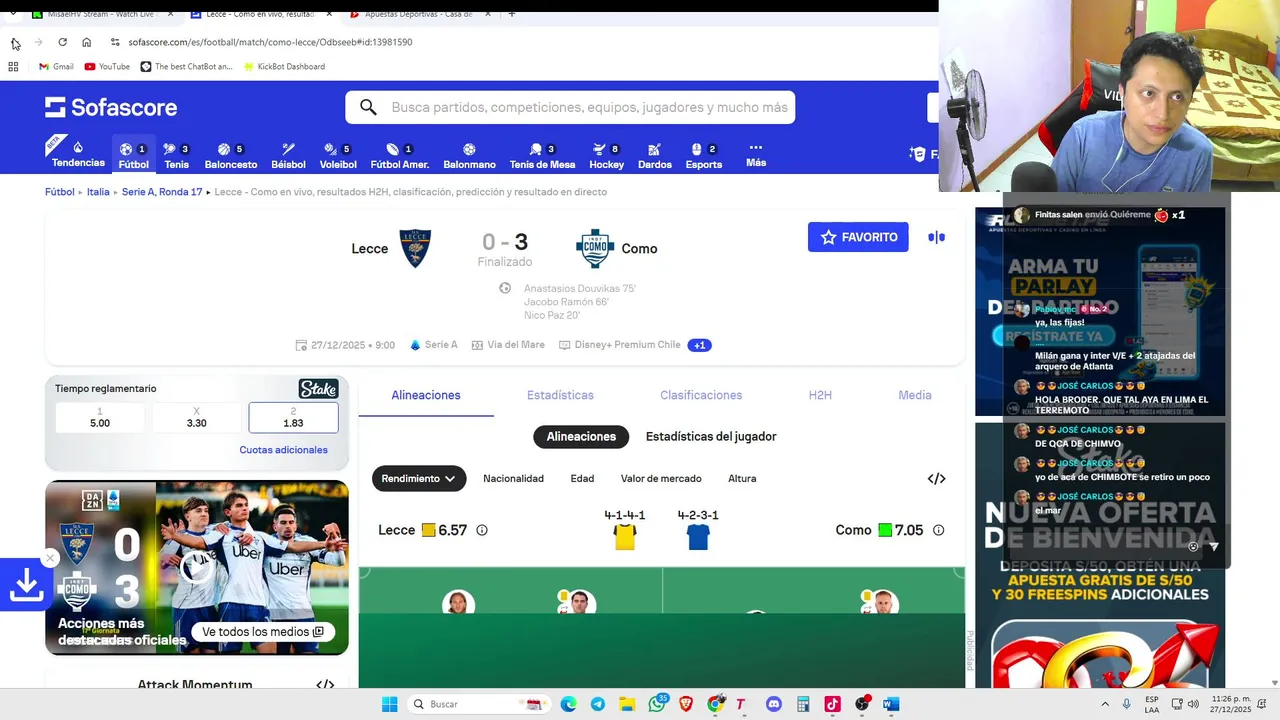The image size is (1280, 720).
Task: Click the search magnifier icon
Action: click(368, 107)
